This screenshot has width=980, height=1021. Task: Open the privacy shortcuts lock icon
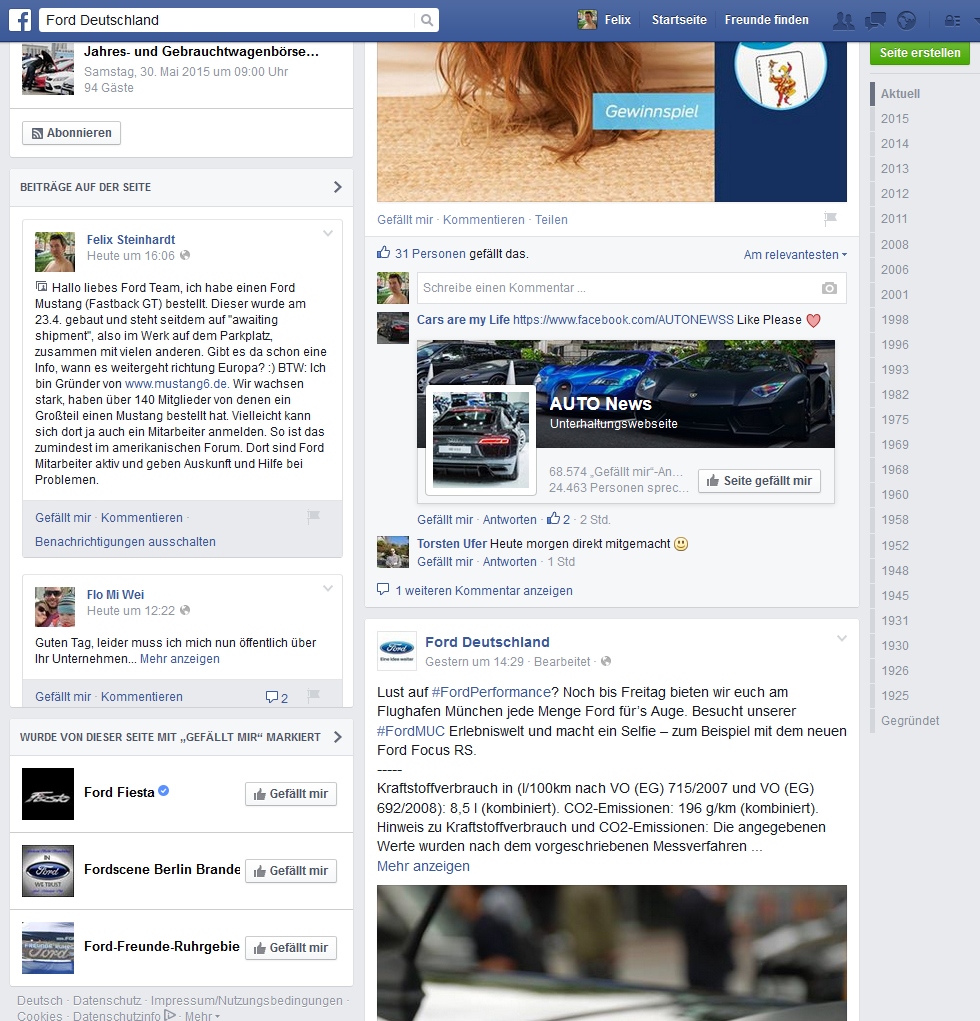point(953,21)
